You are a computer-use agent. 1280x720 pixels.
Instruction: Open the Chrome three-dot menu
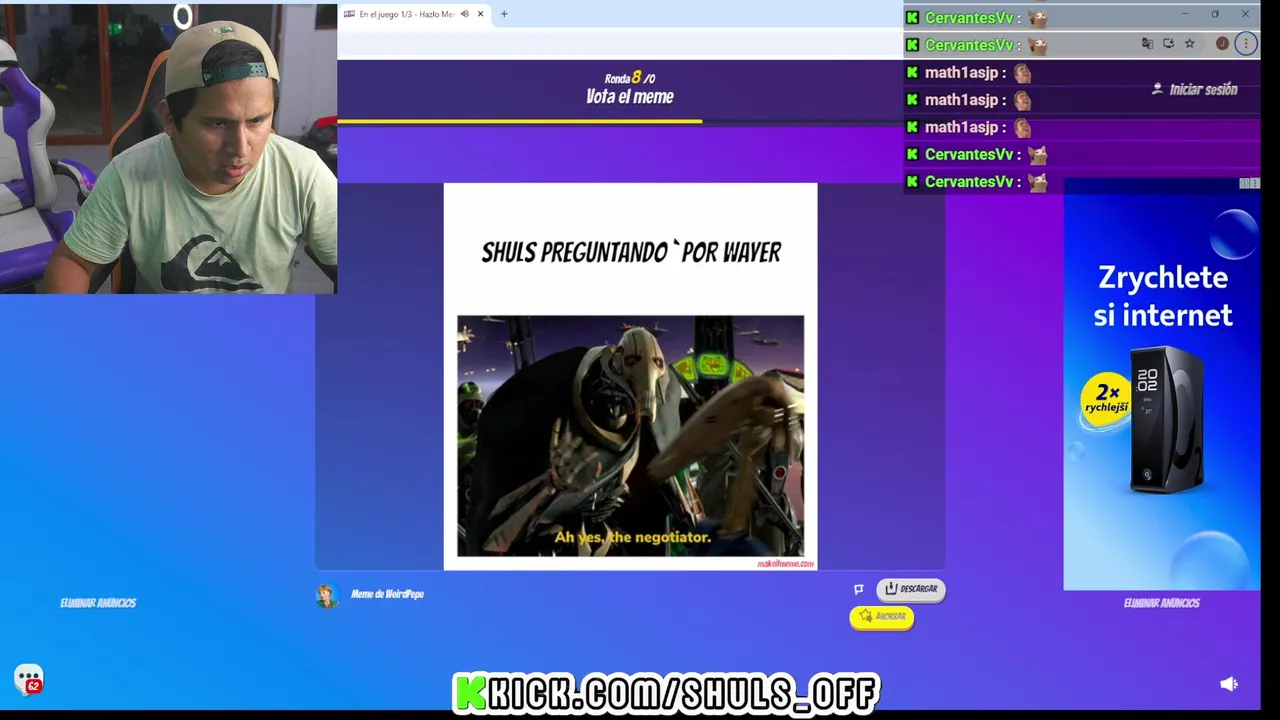(x=1245, y=44)
